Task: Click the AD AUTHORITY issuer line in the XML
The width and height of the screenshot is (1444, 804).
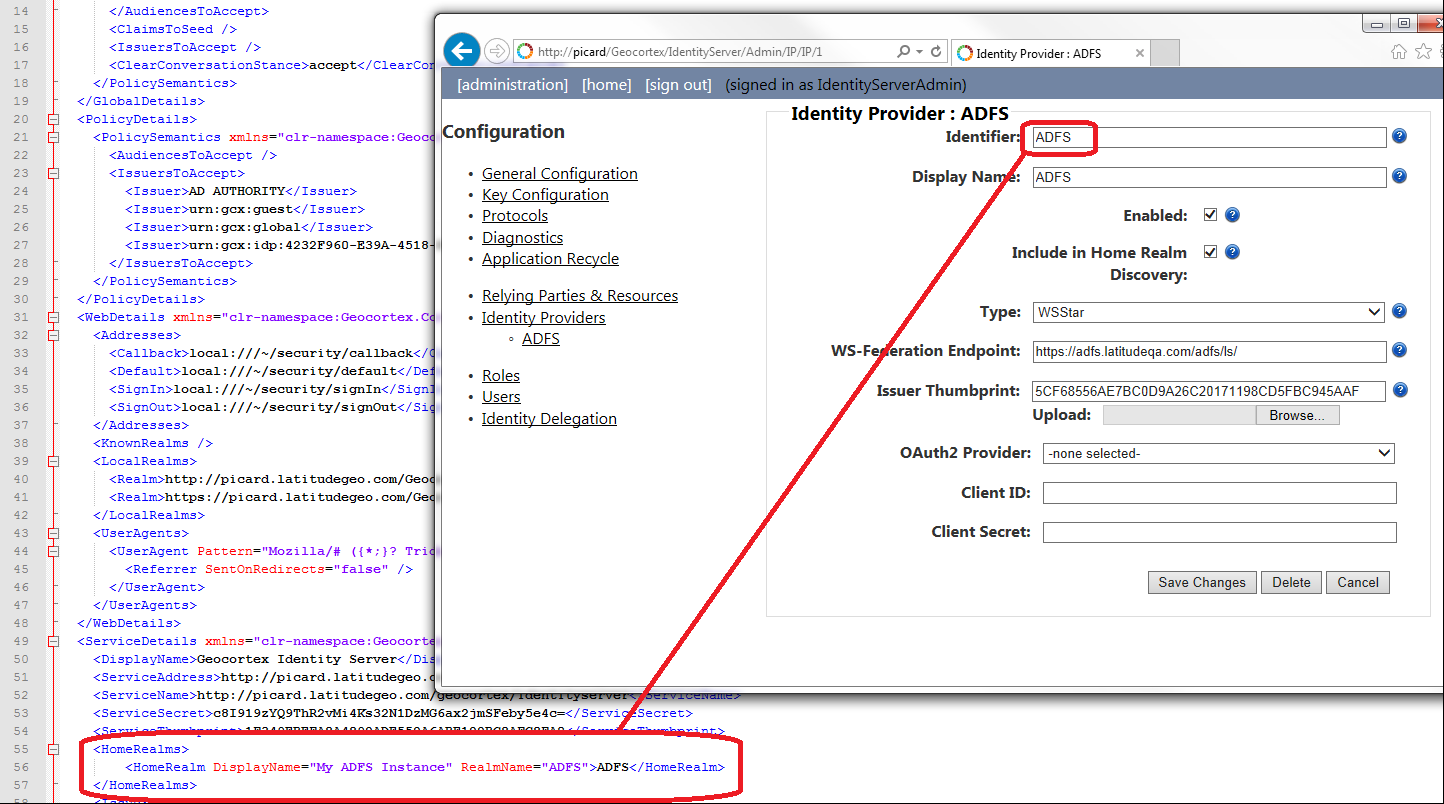Action: click(241, 191)
